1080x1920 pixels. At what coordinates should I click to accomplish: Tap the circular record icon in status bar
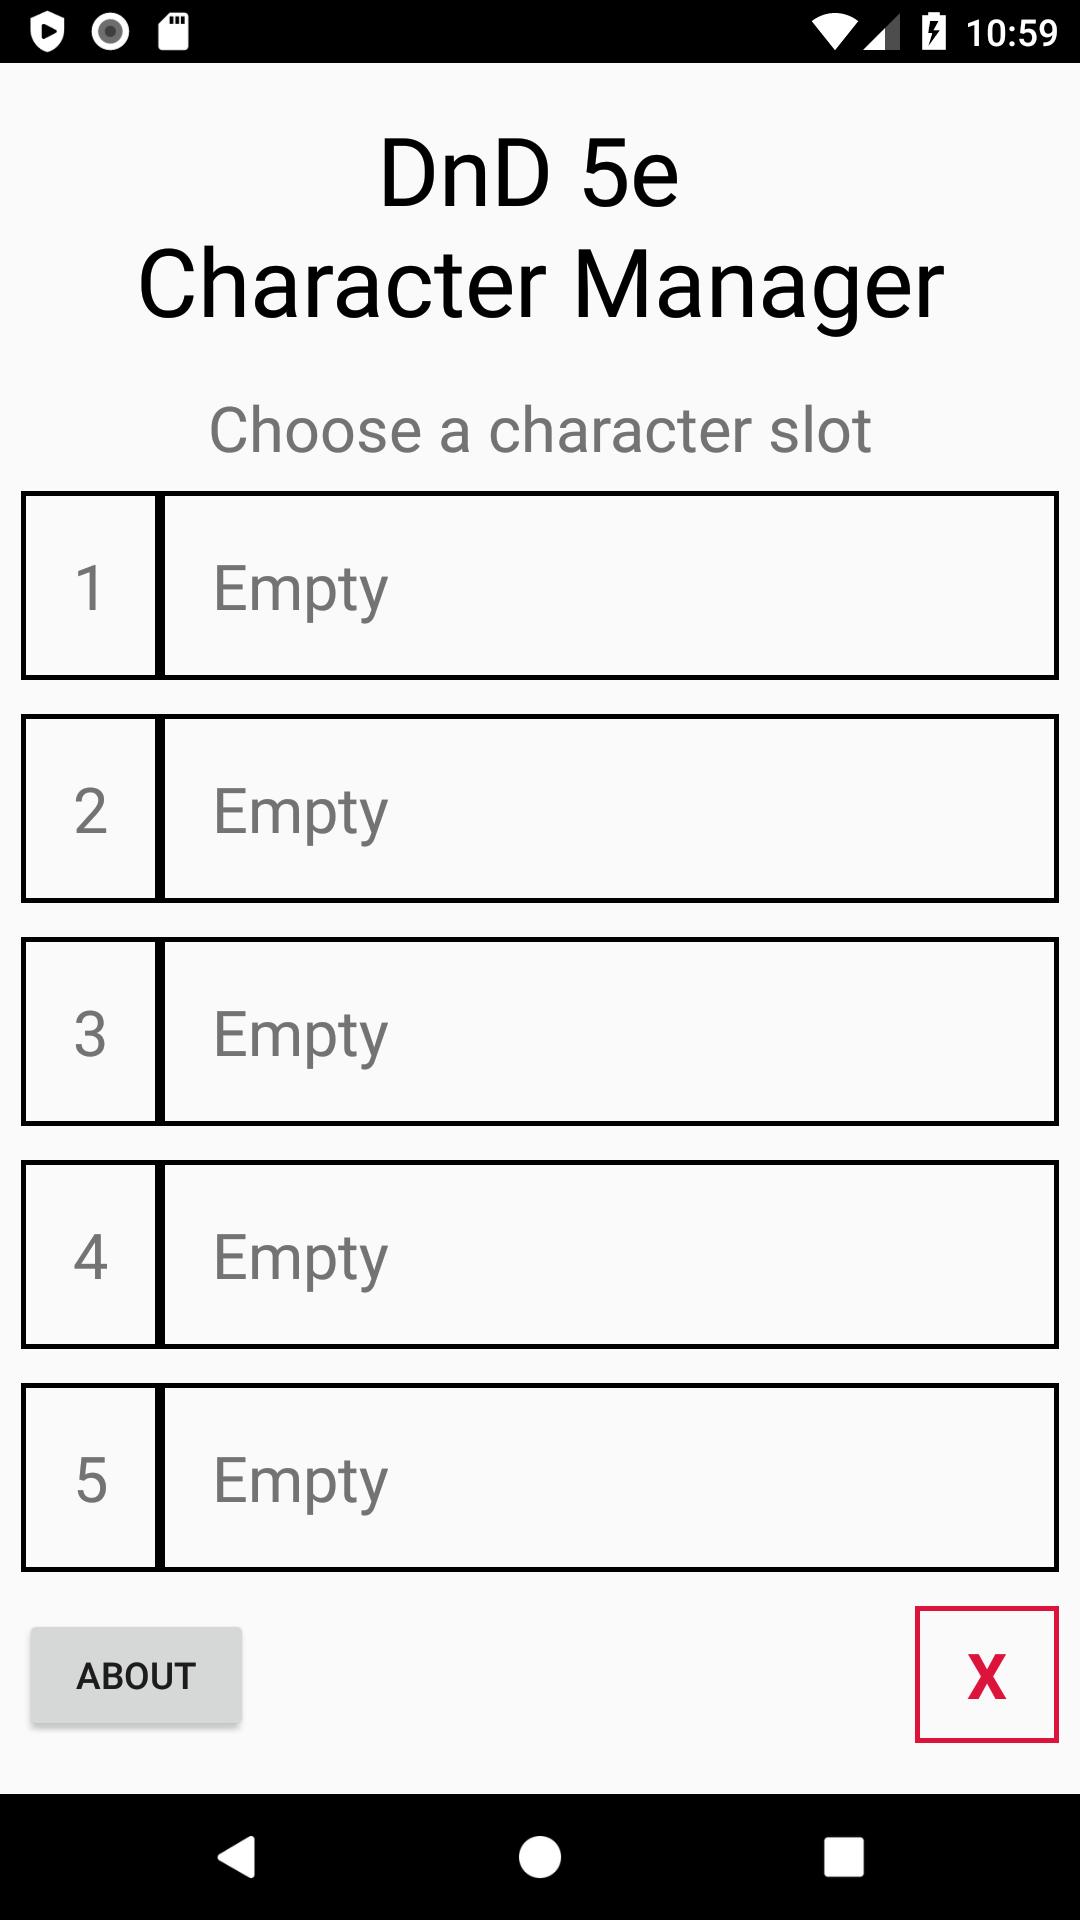coord(110,32)
